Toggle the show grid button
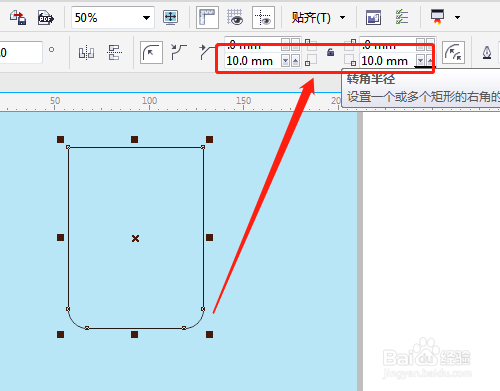 coord(235,17)
